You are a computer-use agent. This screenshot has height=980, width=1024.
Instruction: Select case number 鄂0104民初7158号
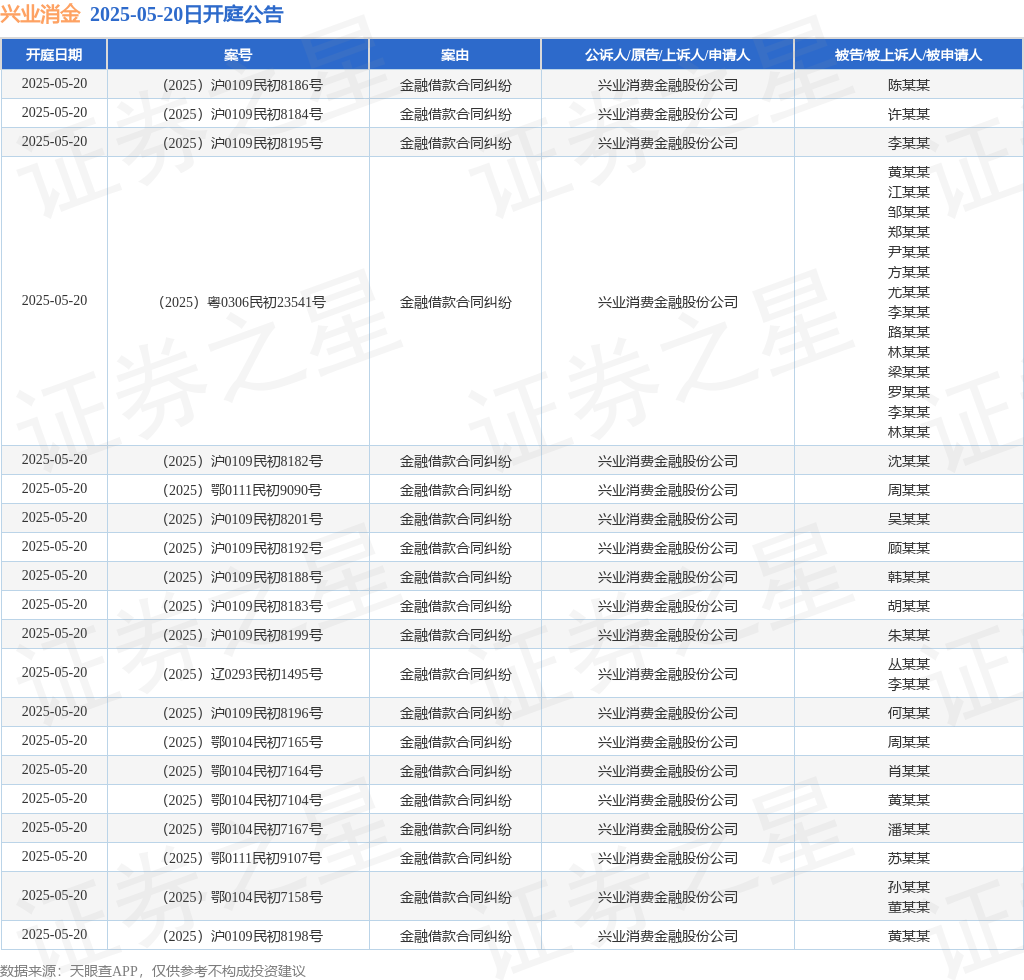(242, 897)
